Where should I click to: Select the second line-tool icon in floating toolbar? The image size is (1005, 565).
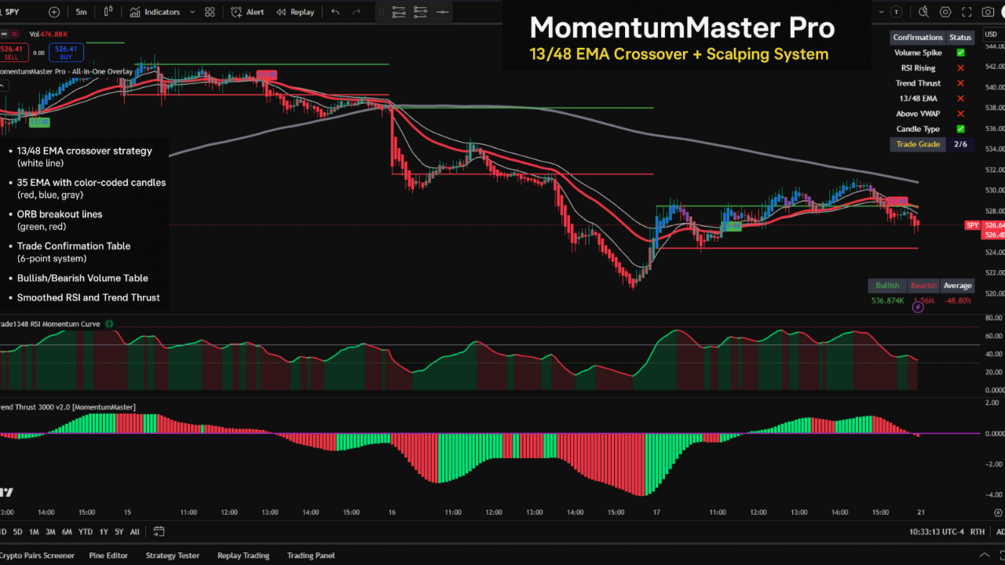pyautogui.click(x=420, y=12)
